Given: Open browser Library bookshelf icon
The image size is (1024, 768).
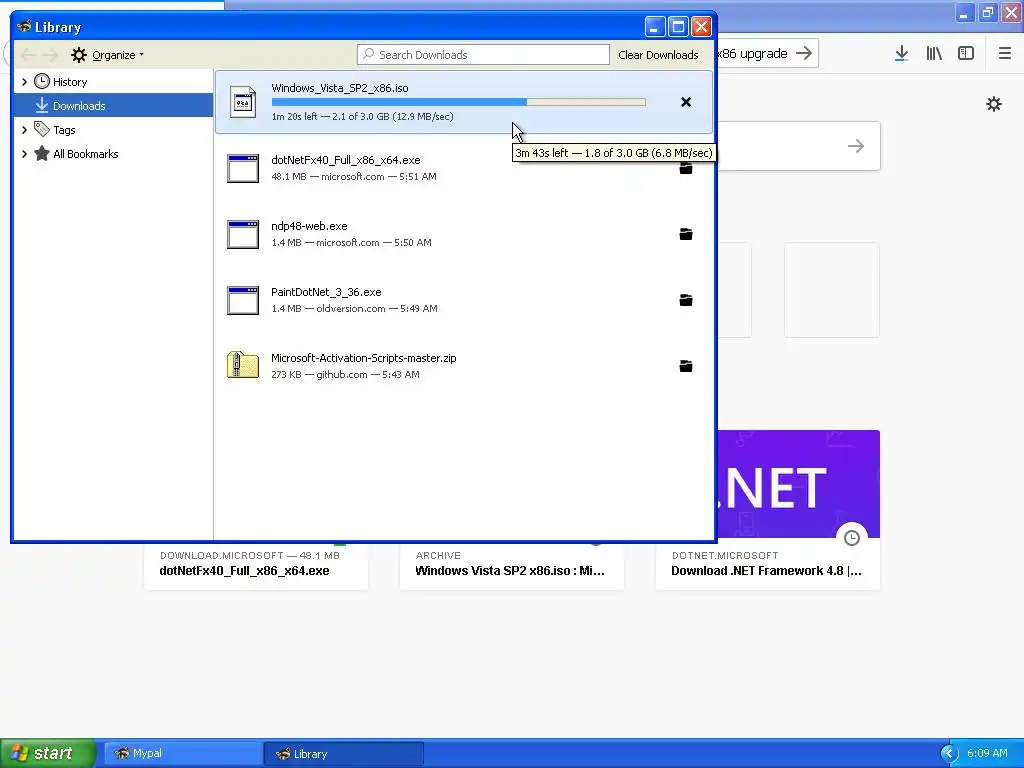Looking at the screenshot, I should (x=934, y=54).
